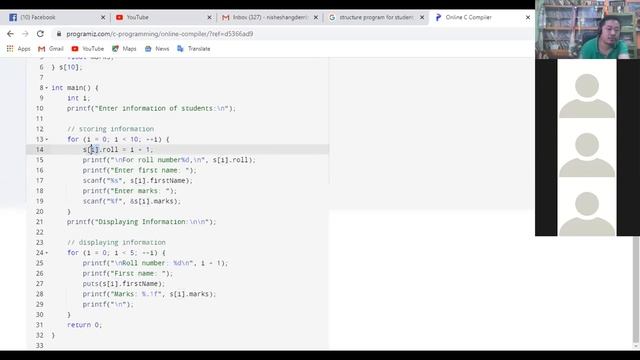Close the Facebook tab
The height and width of the screenshot is (360, 640).
103,18
